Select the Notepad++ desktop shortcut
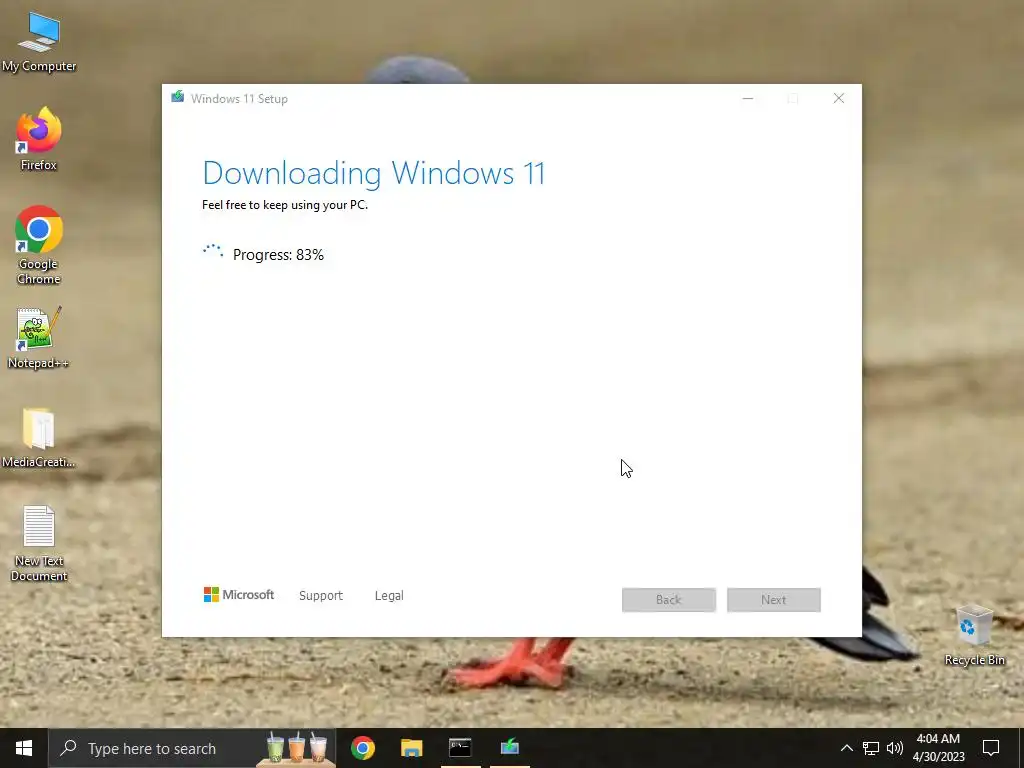The height and width of the screenshot is (768, 1024). 39,338
